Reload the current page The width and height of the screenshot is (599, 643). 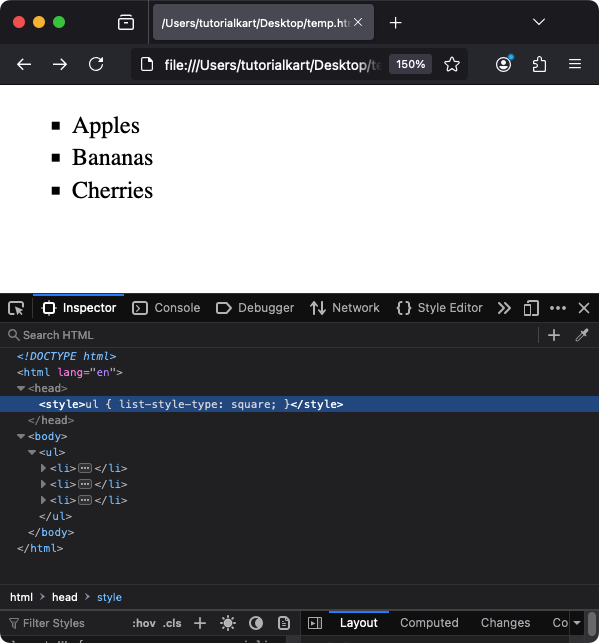point(96,64)
